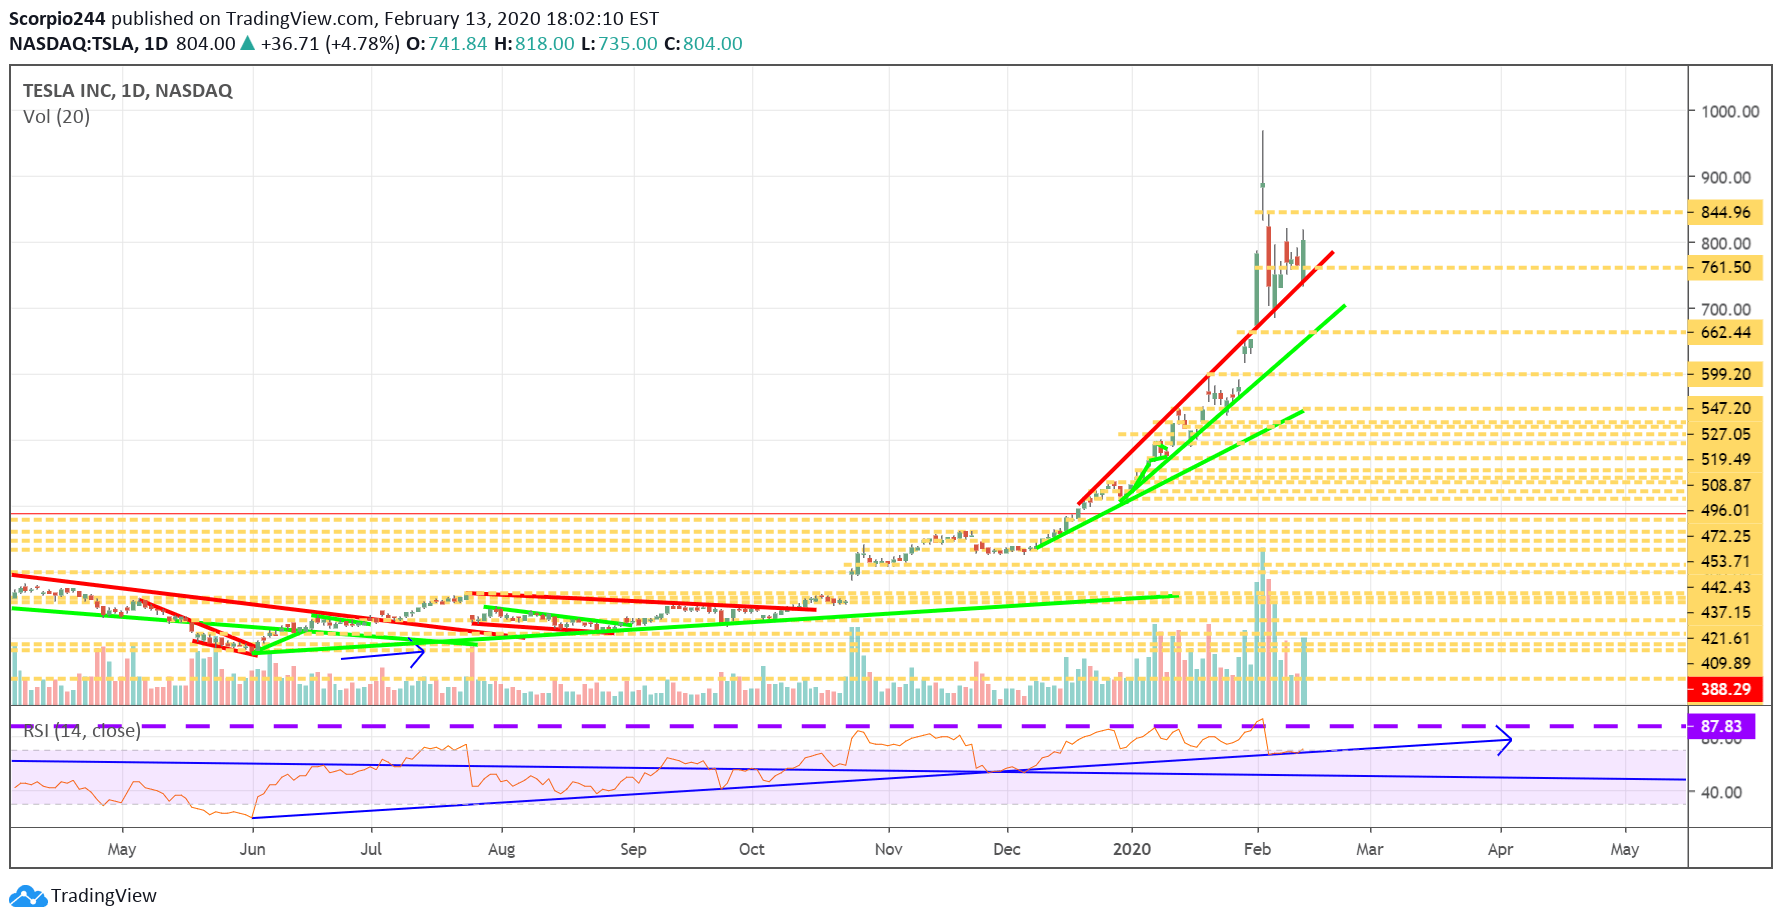Click the NASDAQ:TSLA, 1D symbol header

tap(88, 44)
